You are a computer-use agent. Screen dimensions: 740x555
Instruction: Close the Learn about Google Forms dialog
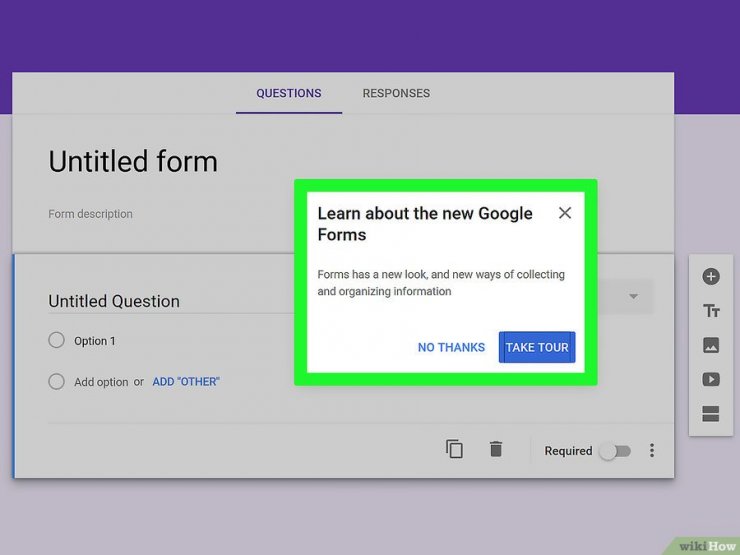click(565, 213)
